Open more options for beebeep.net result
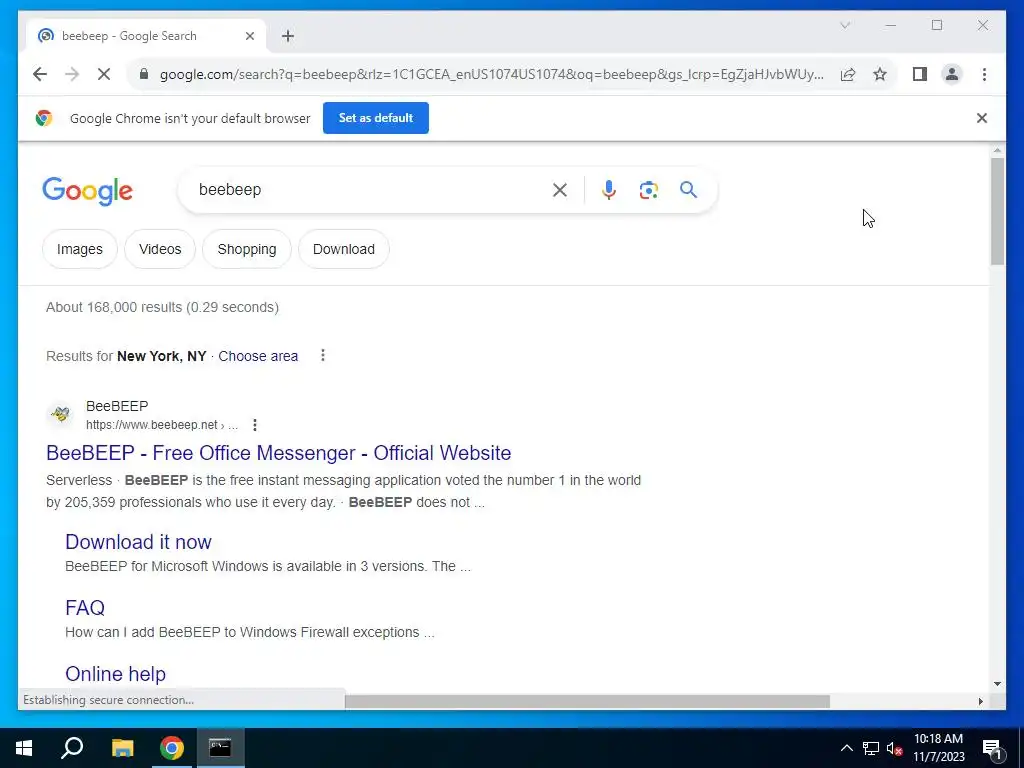 (x=255, y=425)
